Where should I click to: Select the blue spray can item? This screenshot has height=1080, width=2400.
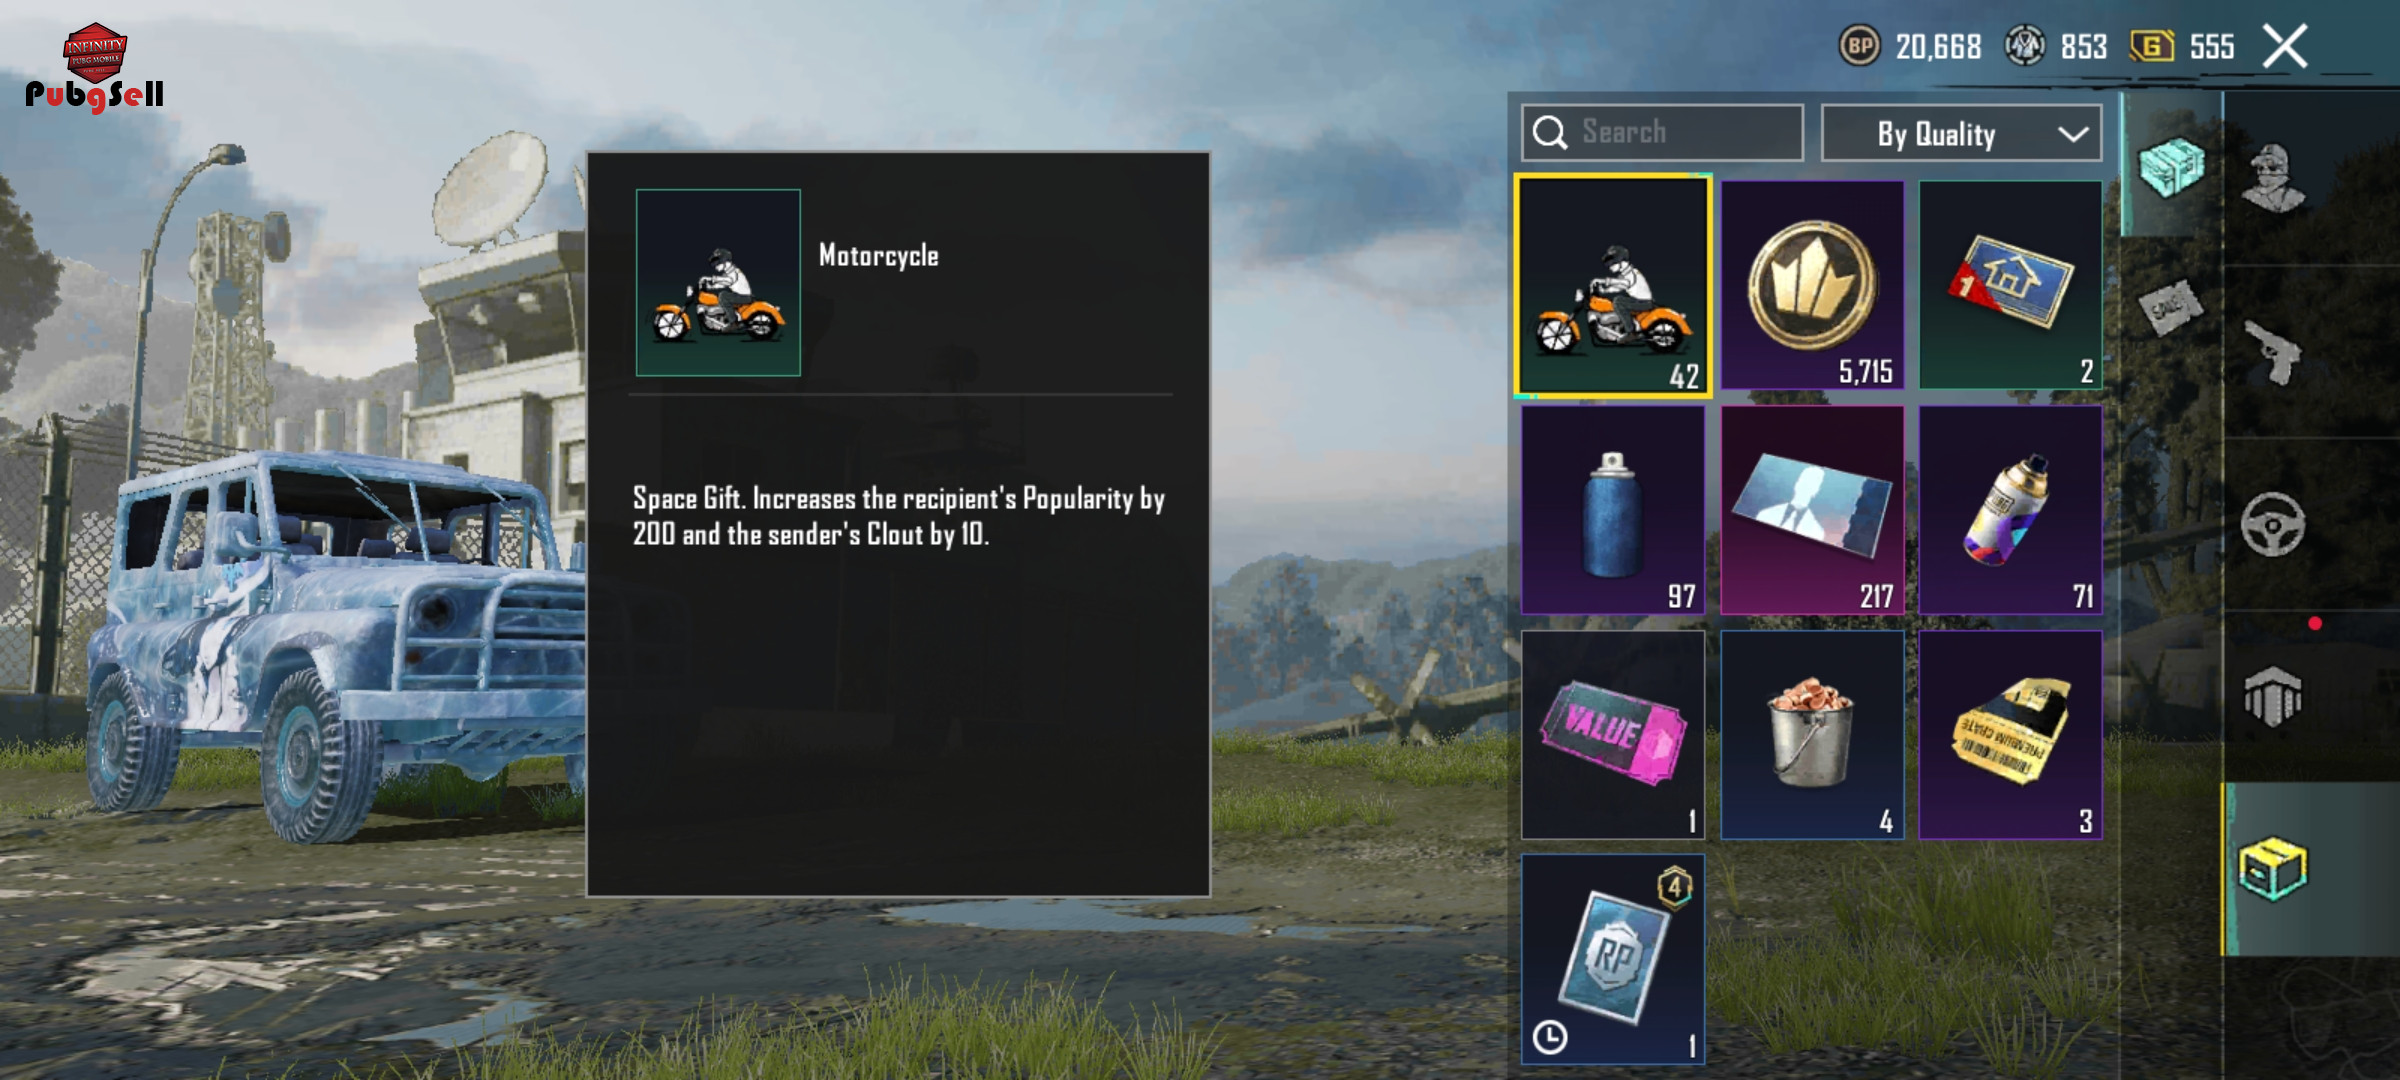click(x=1613, y=510)
